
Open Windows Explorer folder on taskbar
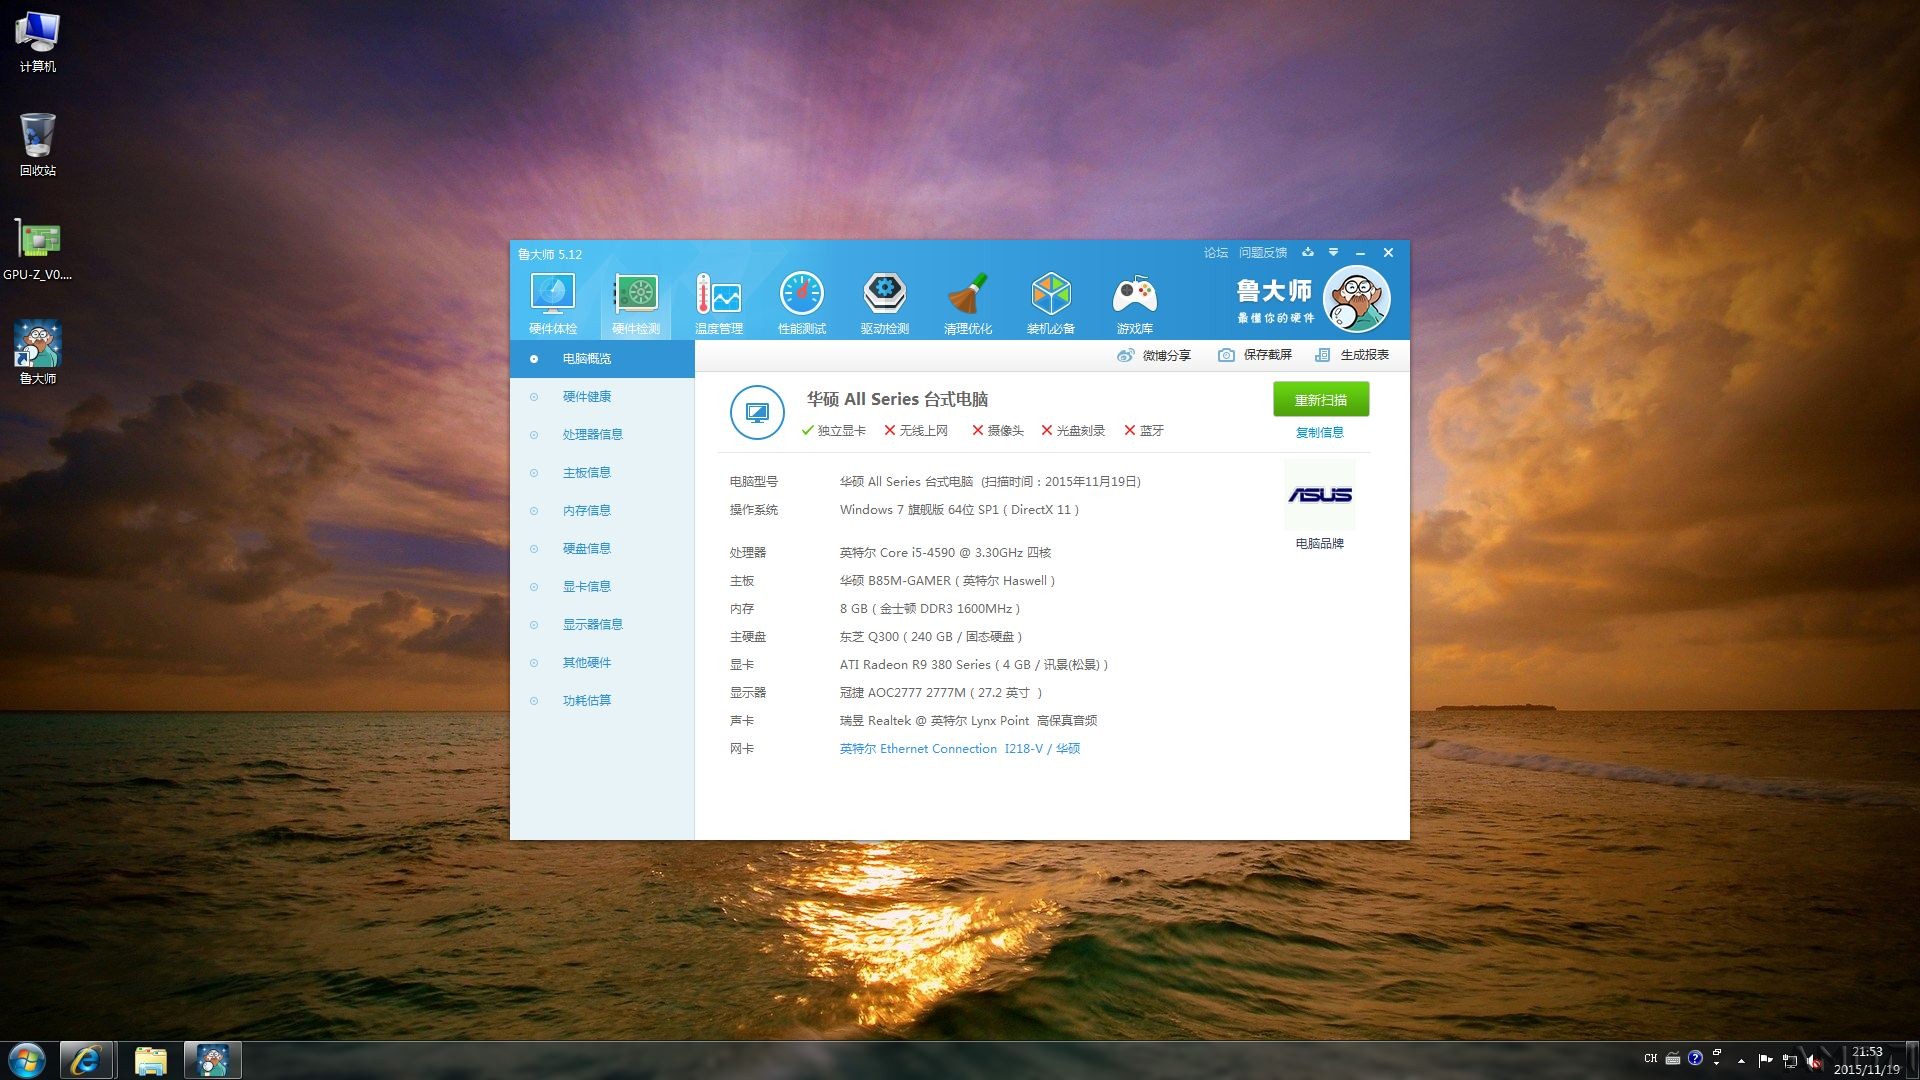point(150,1060)
